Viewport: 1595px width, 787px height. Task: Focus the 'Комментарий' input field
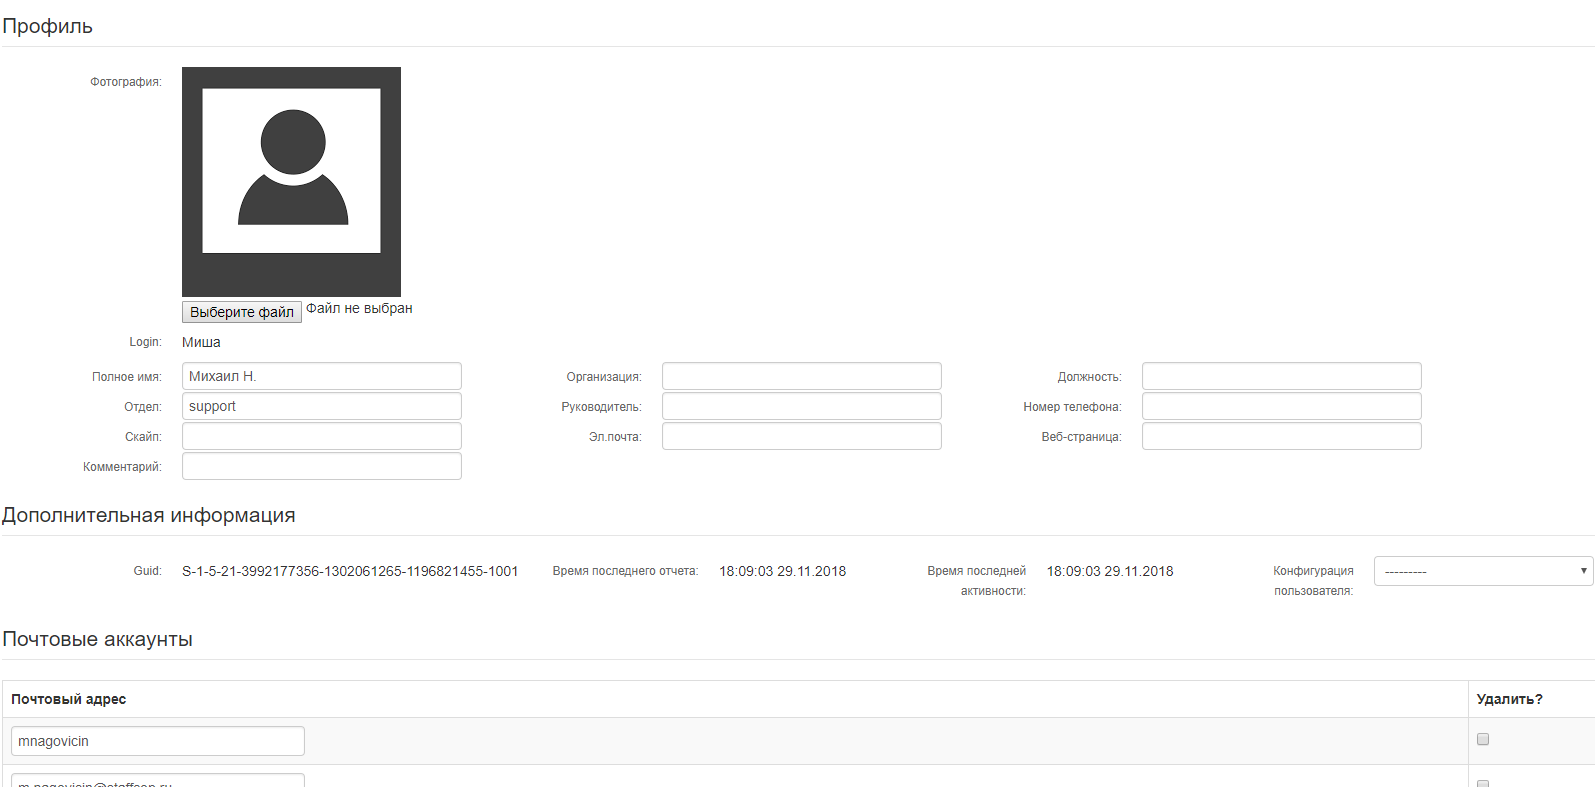point(322,466)
